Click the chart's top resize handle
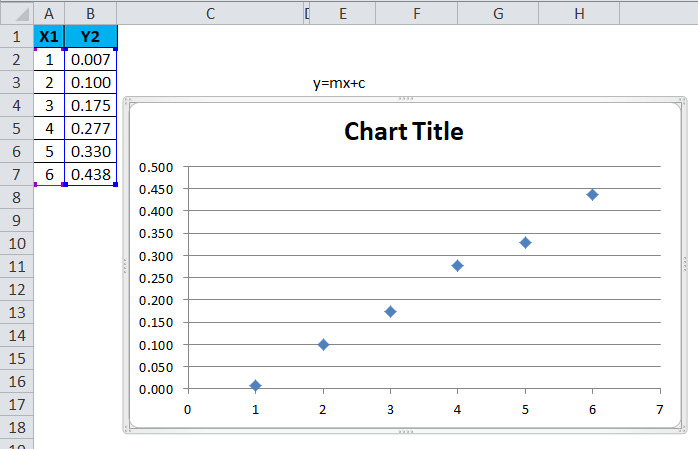The height and width of the screenshot is (449, 698). (405, 99)
